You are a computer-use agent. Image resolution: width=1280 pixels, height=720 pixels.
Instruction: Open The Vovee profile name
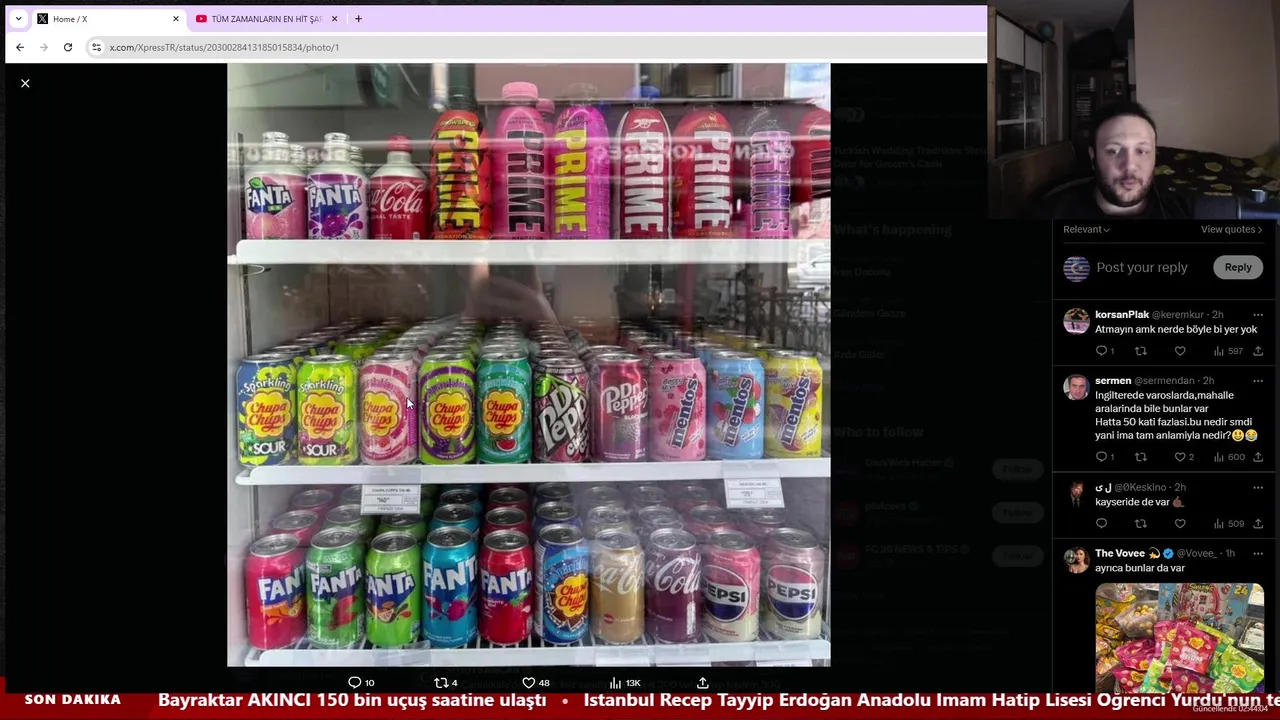[1120, 553]
